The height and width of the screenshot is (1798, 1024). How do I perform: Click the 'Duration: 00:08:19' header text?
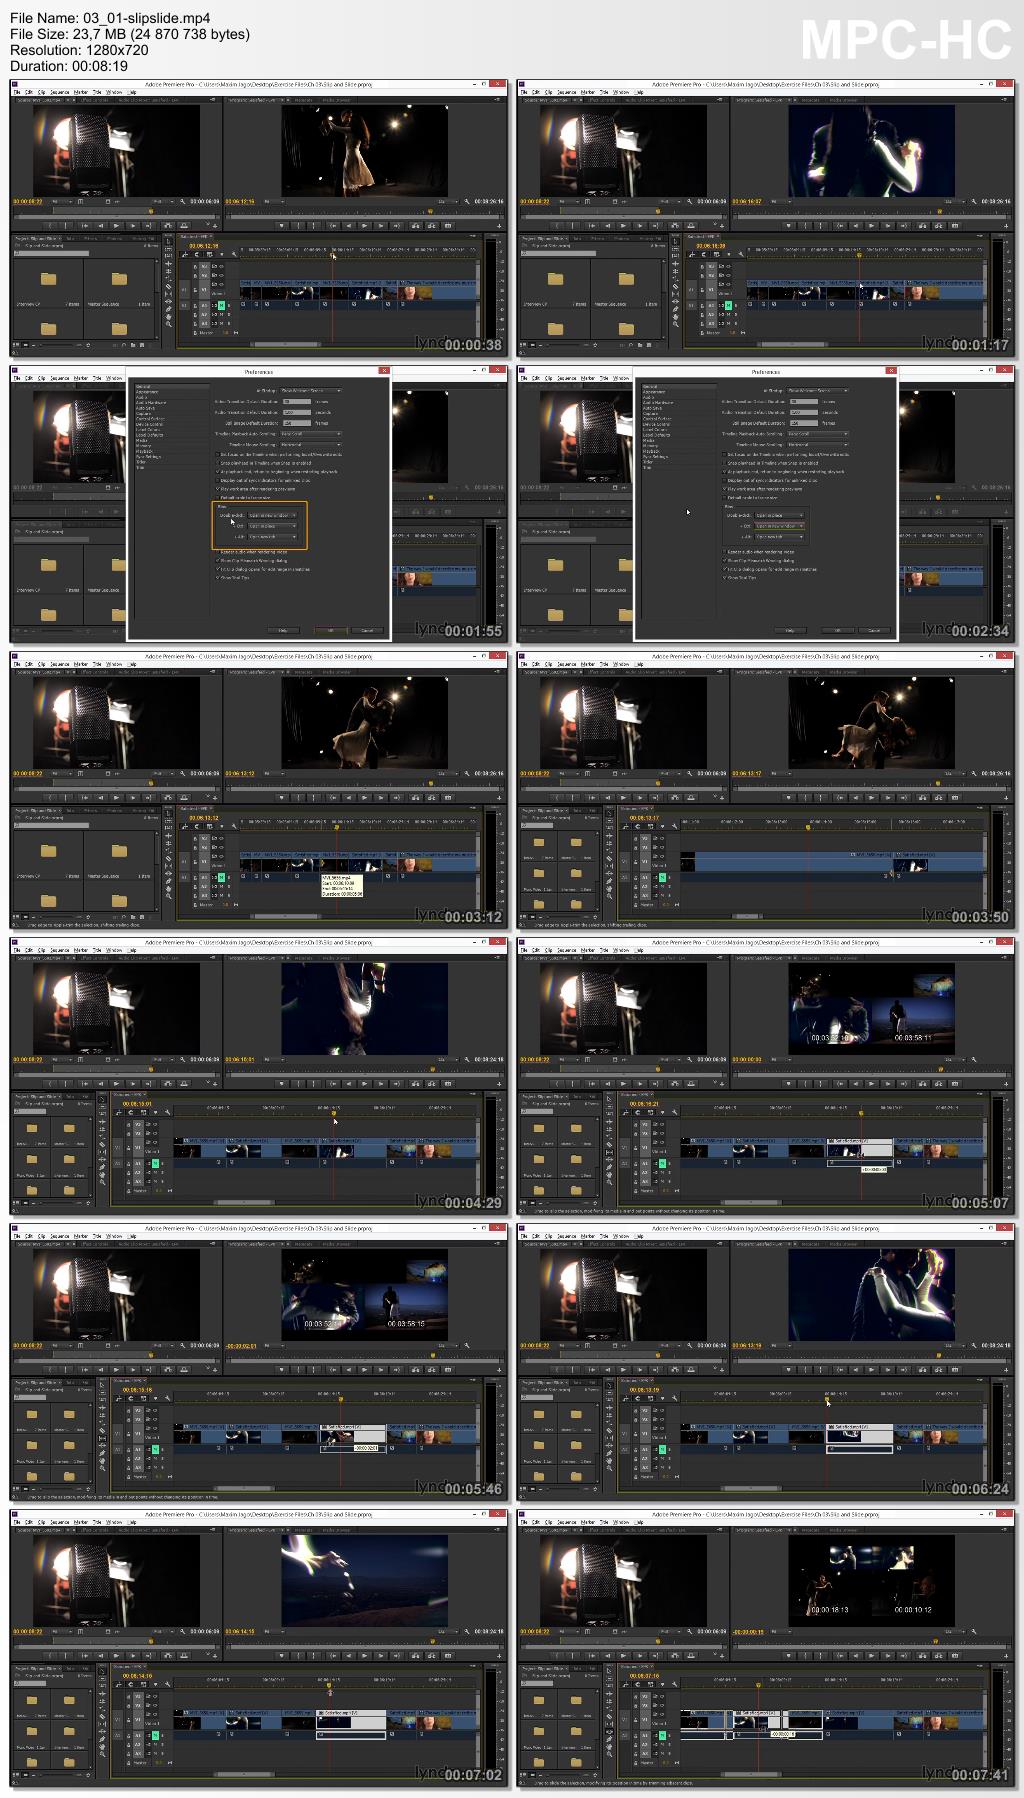[x=69, y=66]
